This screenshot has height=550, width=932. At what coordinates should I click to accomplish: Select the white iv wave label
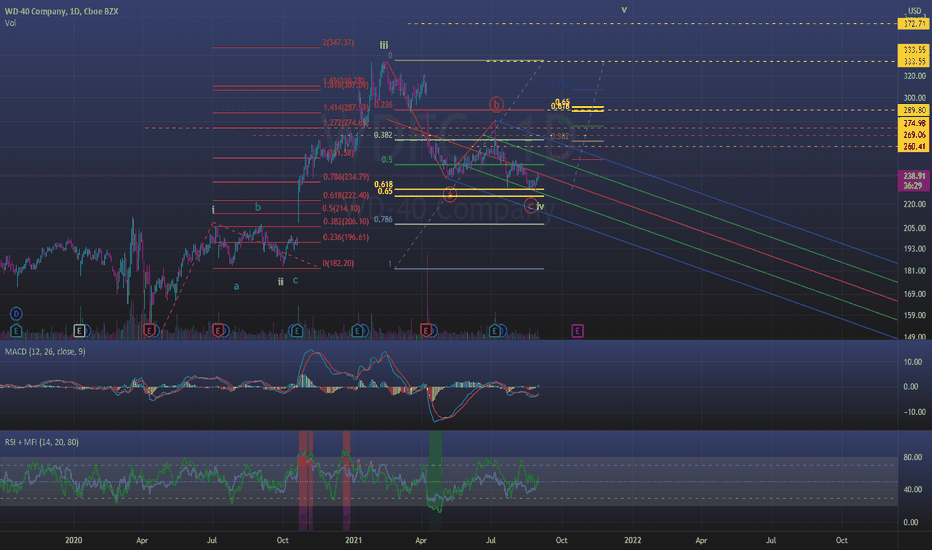[x=540, y=206]
